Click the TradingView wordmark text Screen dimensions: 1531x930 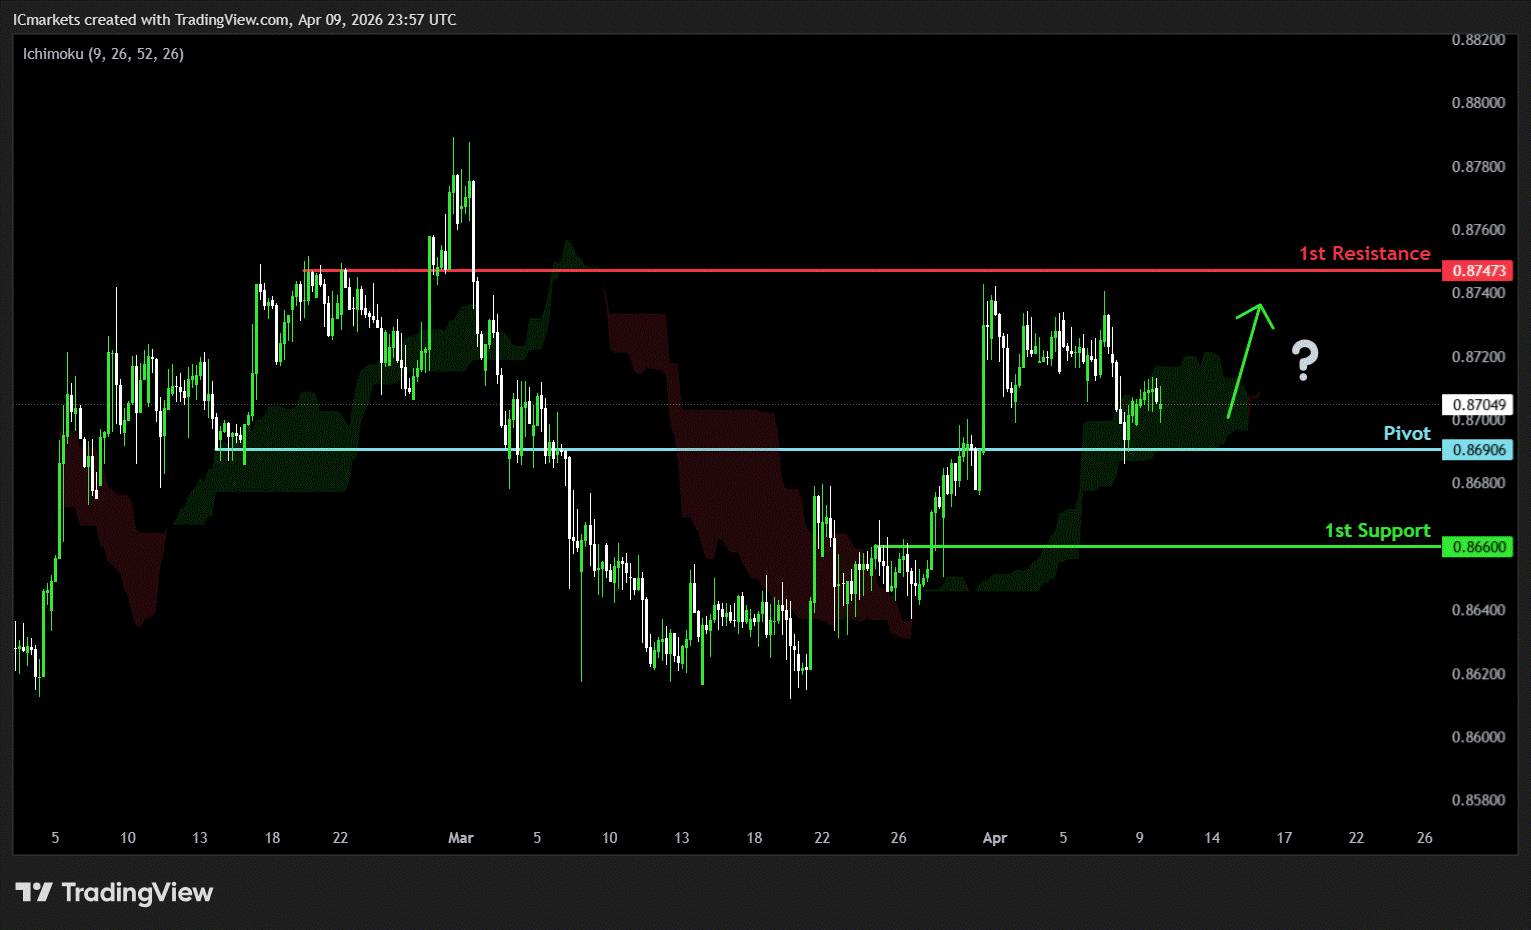(x=137, y=892)
